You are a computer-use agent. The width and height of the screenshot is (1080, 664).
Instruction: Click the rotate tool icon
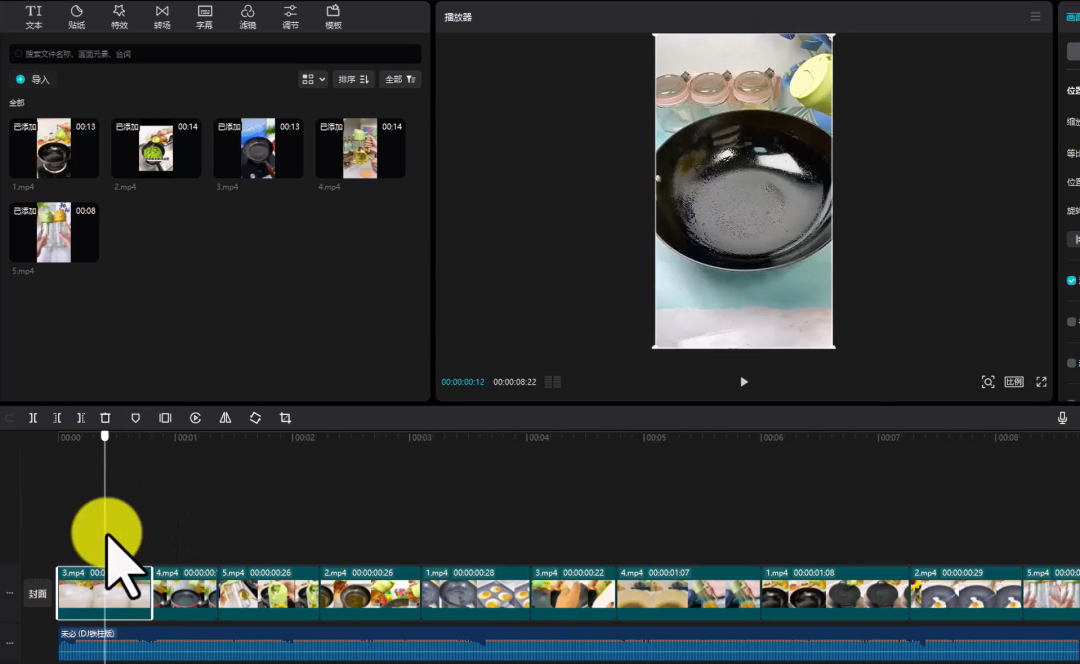pos(256,418)
